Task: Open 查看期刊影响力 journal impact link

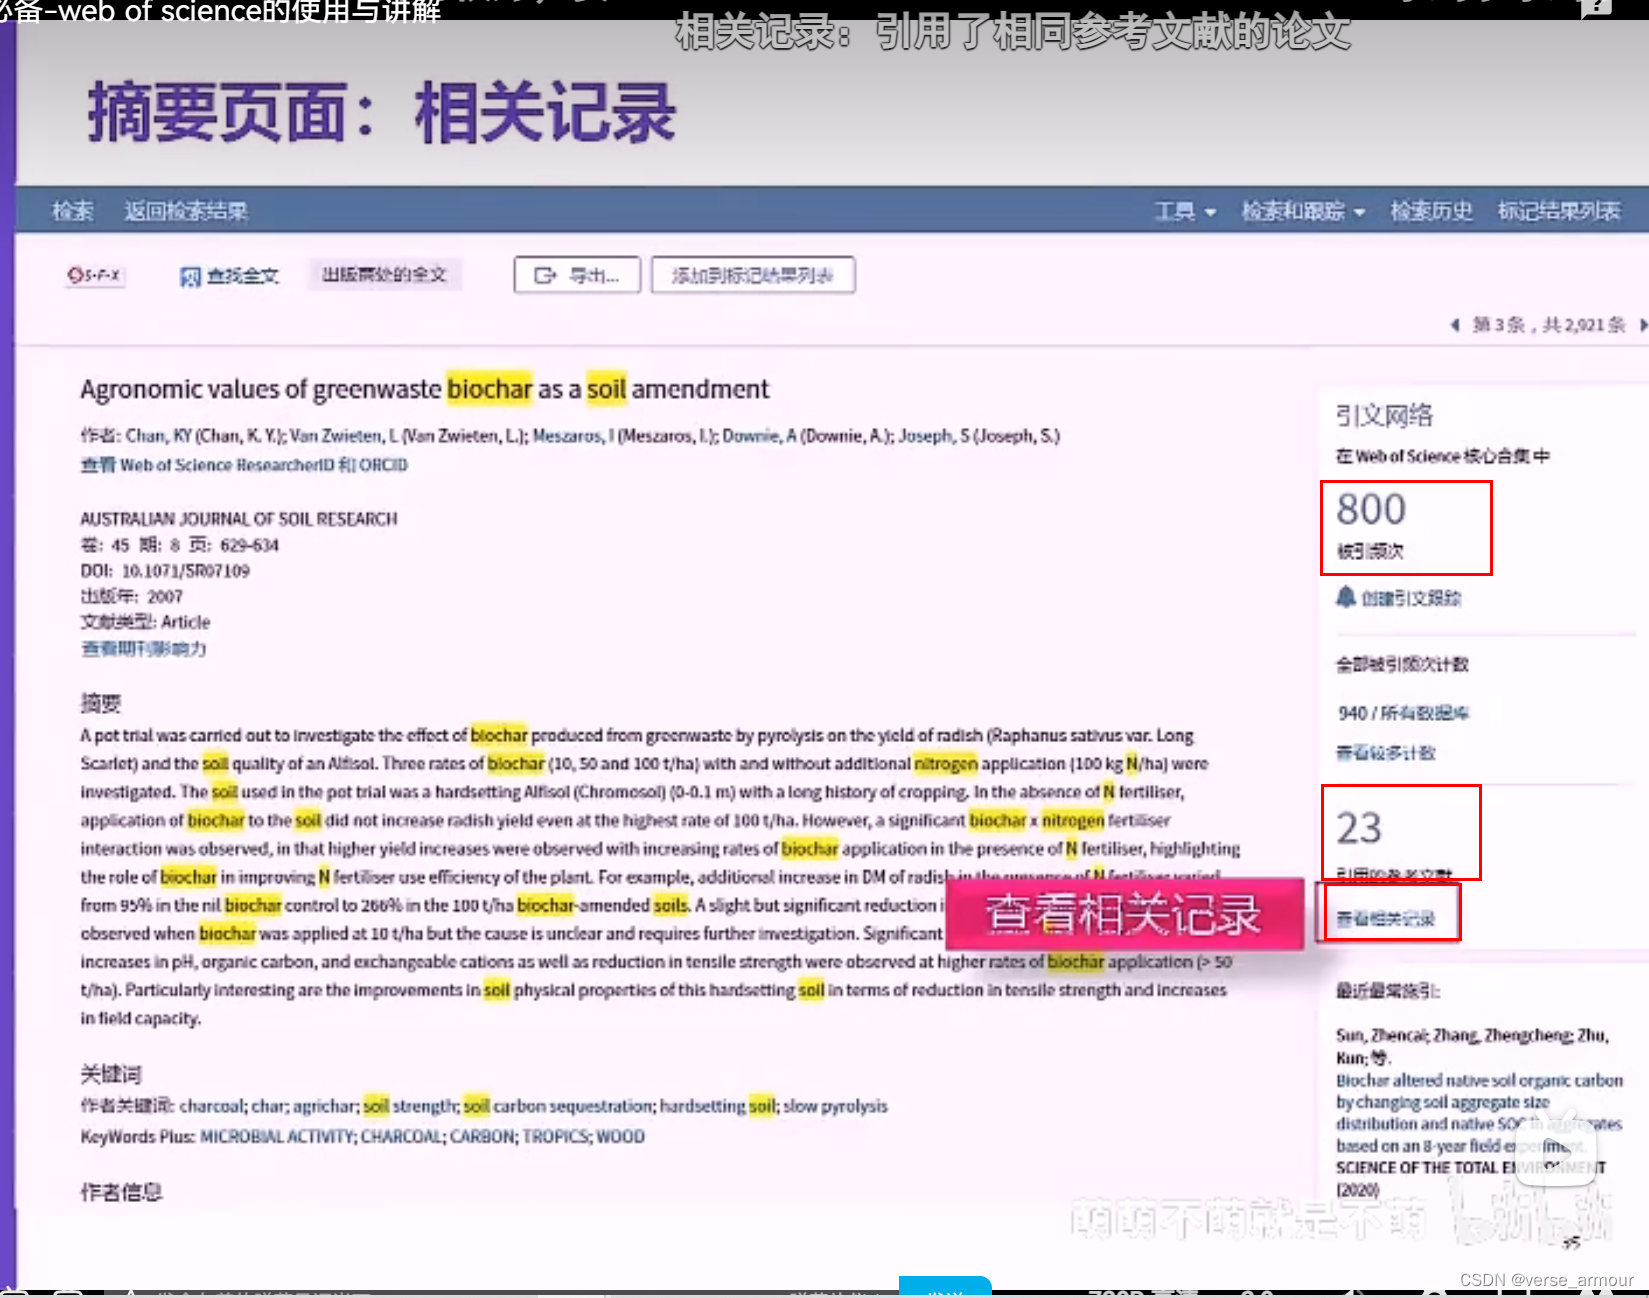Action: pos(144,649)
